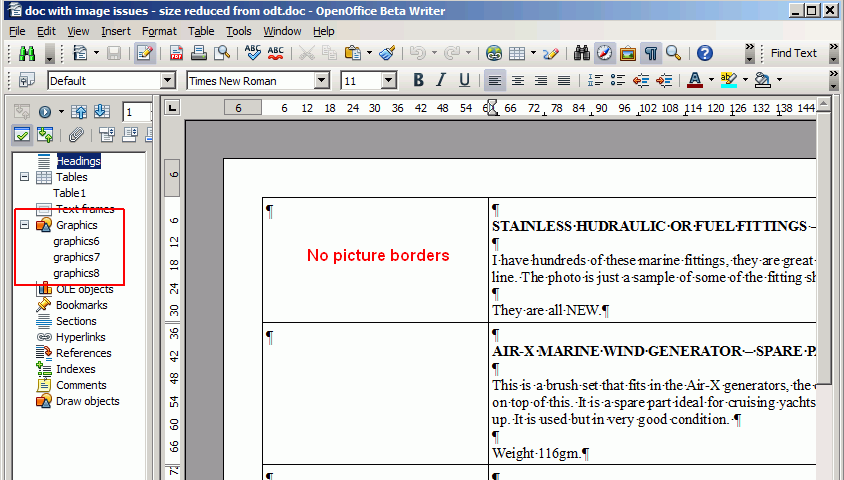Open the Tools menu
Image resolution: width=844 pixels, height=480 pixels.
pos(238,31)
